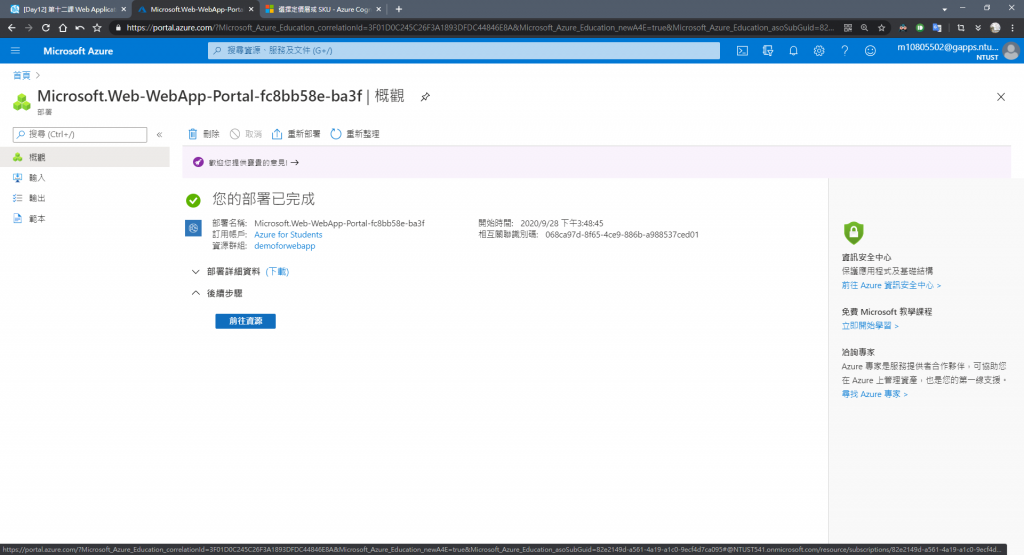The height and width of the screenshot is (555, 1024).
Task: Click the correlation ID value 068ca97d-8f65
Action: pyautogui.click(x=622, y=234)
